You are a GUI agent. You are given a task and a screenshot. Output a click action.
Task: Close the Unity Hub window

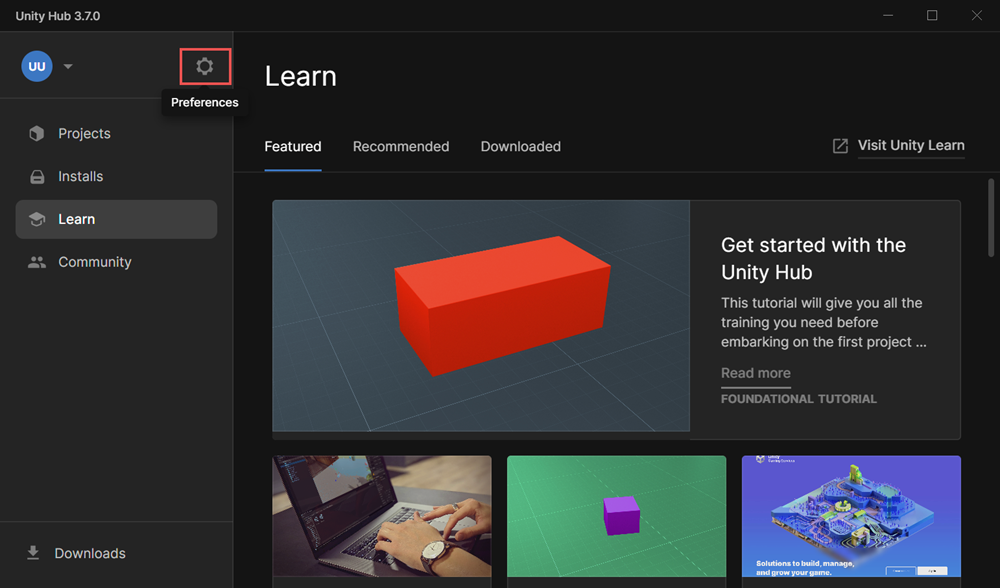(x=976, y=15)
